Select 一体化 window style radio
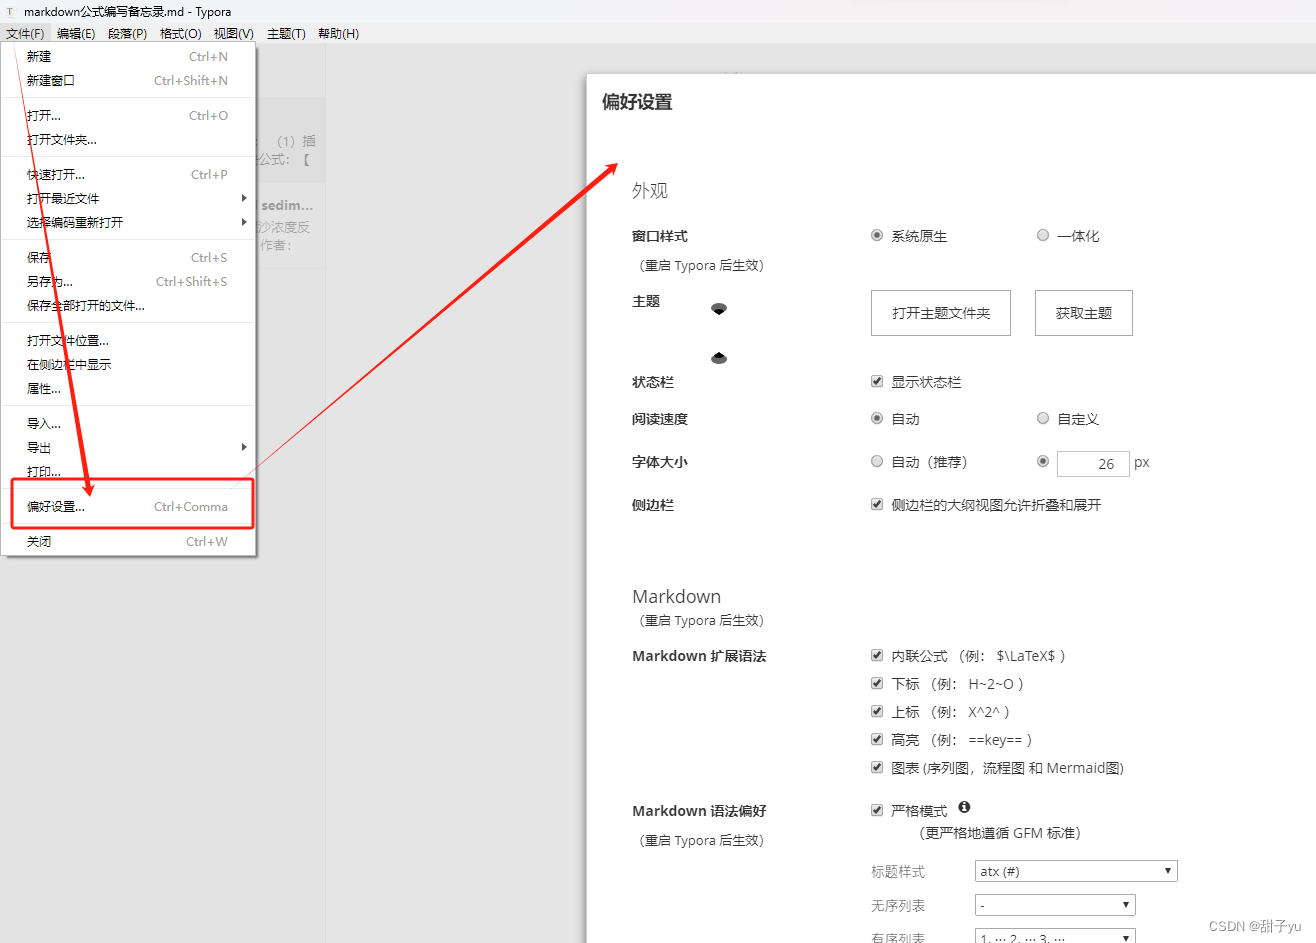1316x943 pixels. [x=1043, y=236]
